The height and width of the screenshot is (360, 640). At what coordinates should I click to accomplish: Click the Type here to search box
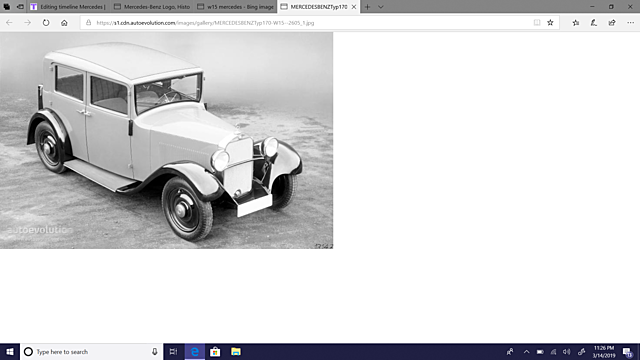coord(91,352)
